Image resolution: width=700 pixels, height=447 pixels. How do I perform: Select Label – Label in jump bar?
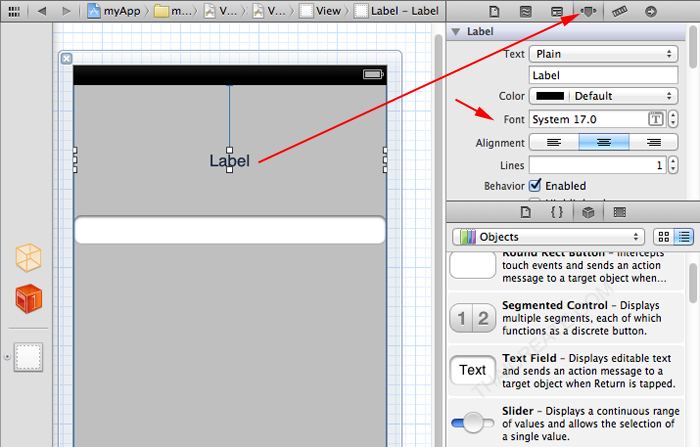point(396,11)
